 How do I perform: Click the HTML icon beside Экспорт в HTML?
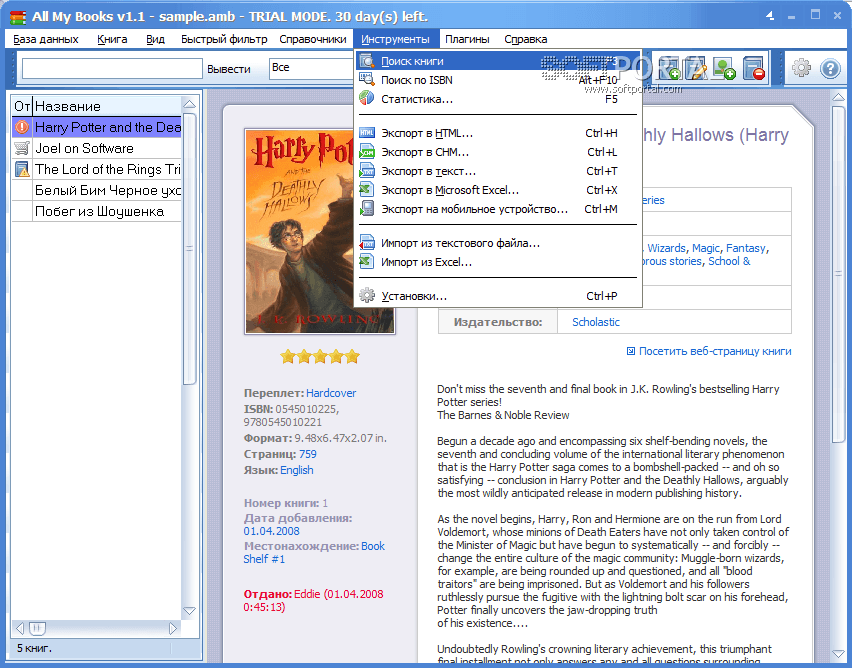[367, 133]
